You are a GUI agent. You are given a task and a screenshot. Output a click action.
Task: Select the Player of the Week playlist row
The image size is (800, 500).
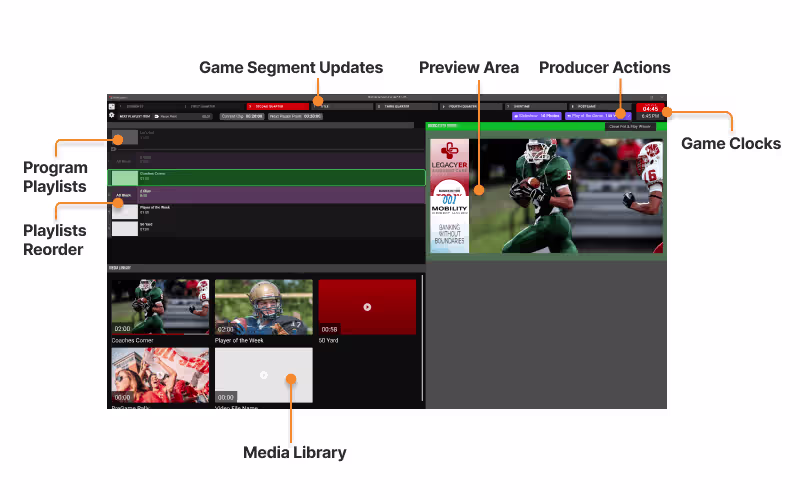tap(266, 211)
